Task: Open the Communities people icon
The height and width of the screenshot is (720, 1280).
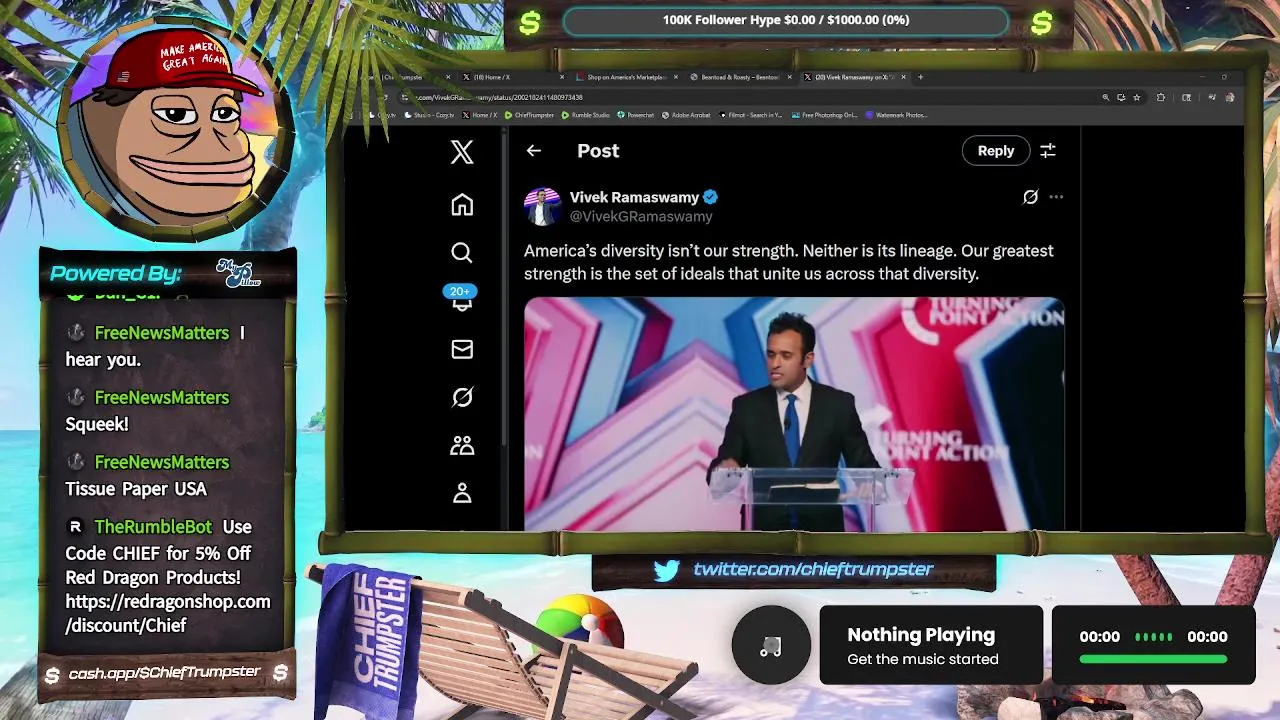Action: click(x=461, y=445)
